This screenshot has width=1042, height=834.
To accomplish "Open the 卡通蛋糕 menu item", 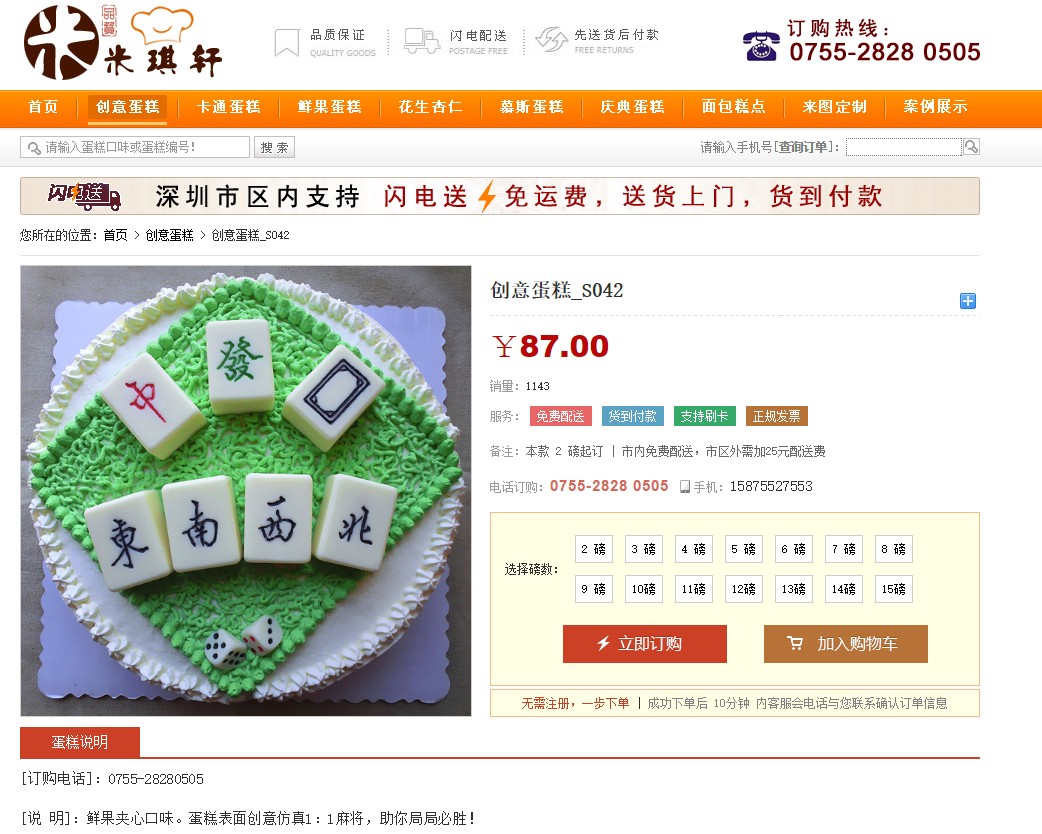I will point(229,107).
